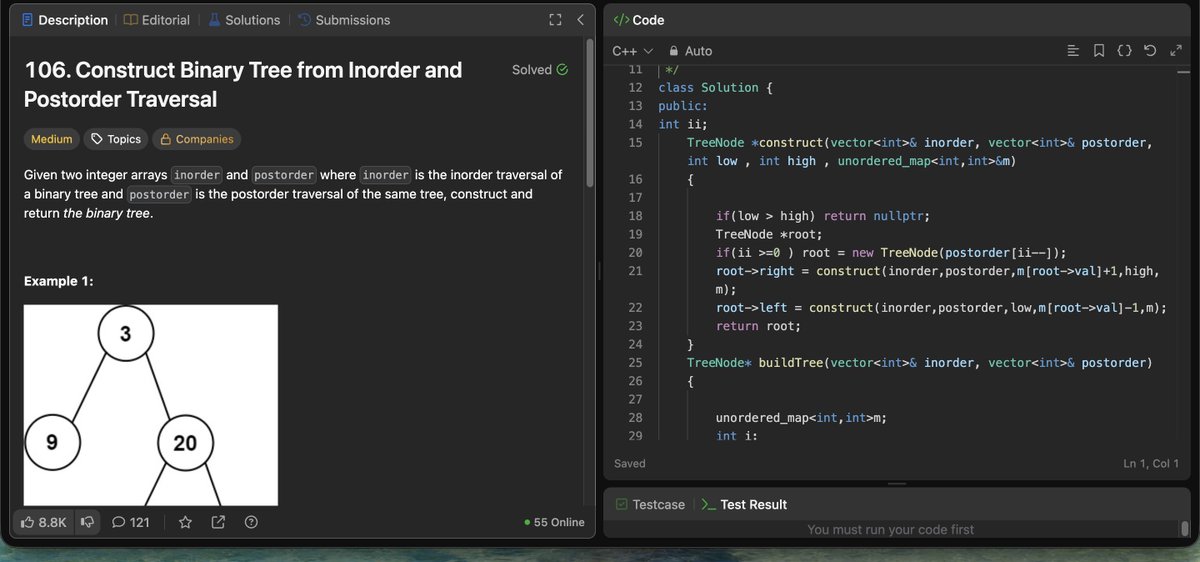Viewport: 1200px width, 562px height.
Task: Click the tree example image
Action: 151,405
